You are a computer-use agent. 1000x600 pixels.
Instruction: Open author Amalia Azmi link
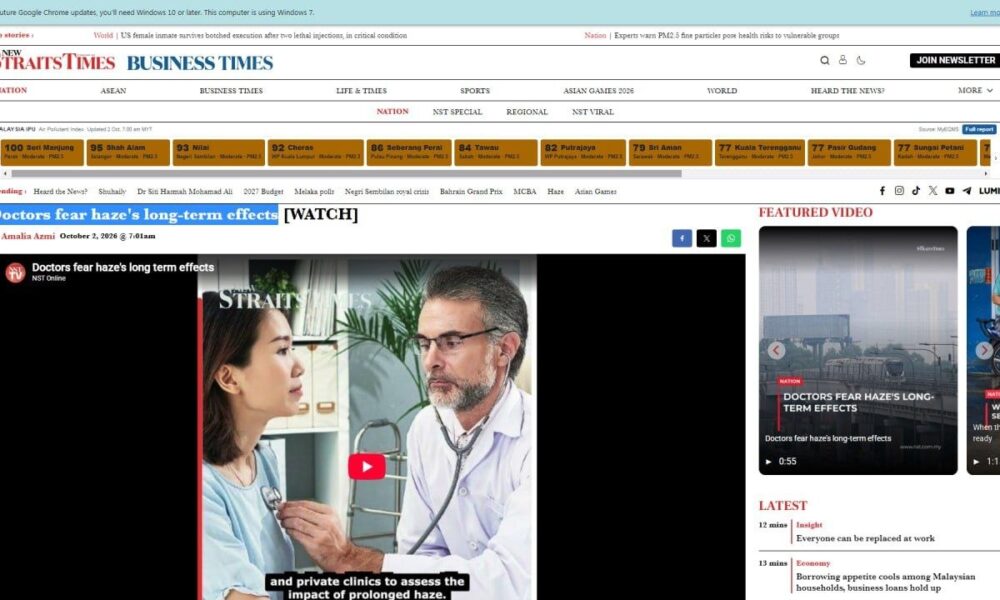pos(28,236)
